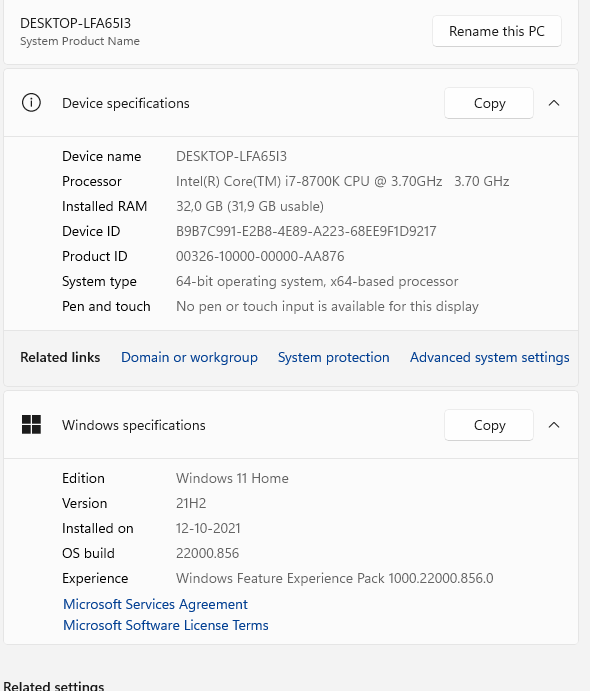Screen dimensions: 590x691
Task: Select the Windows Feature Experience Pack value
Action: coord(334,578)
